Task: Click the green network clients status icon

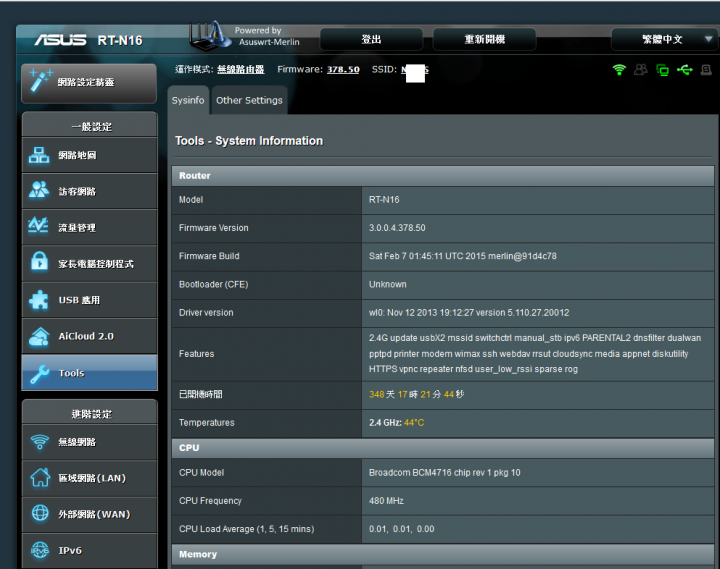Action: [663, 70]
